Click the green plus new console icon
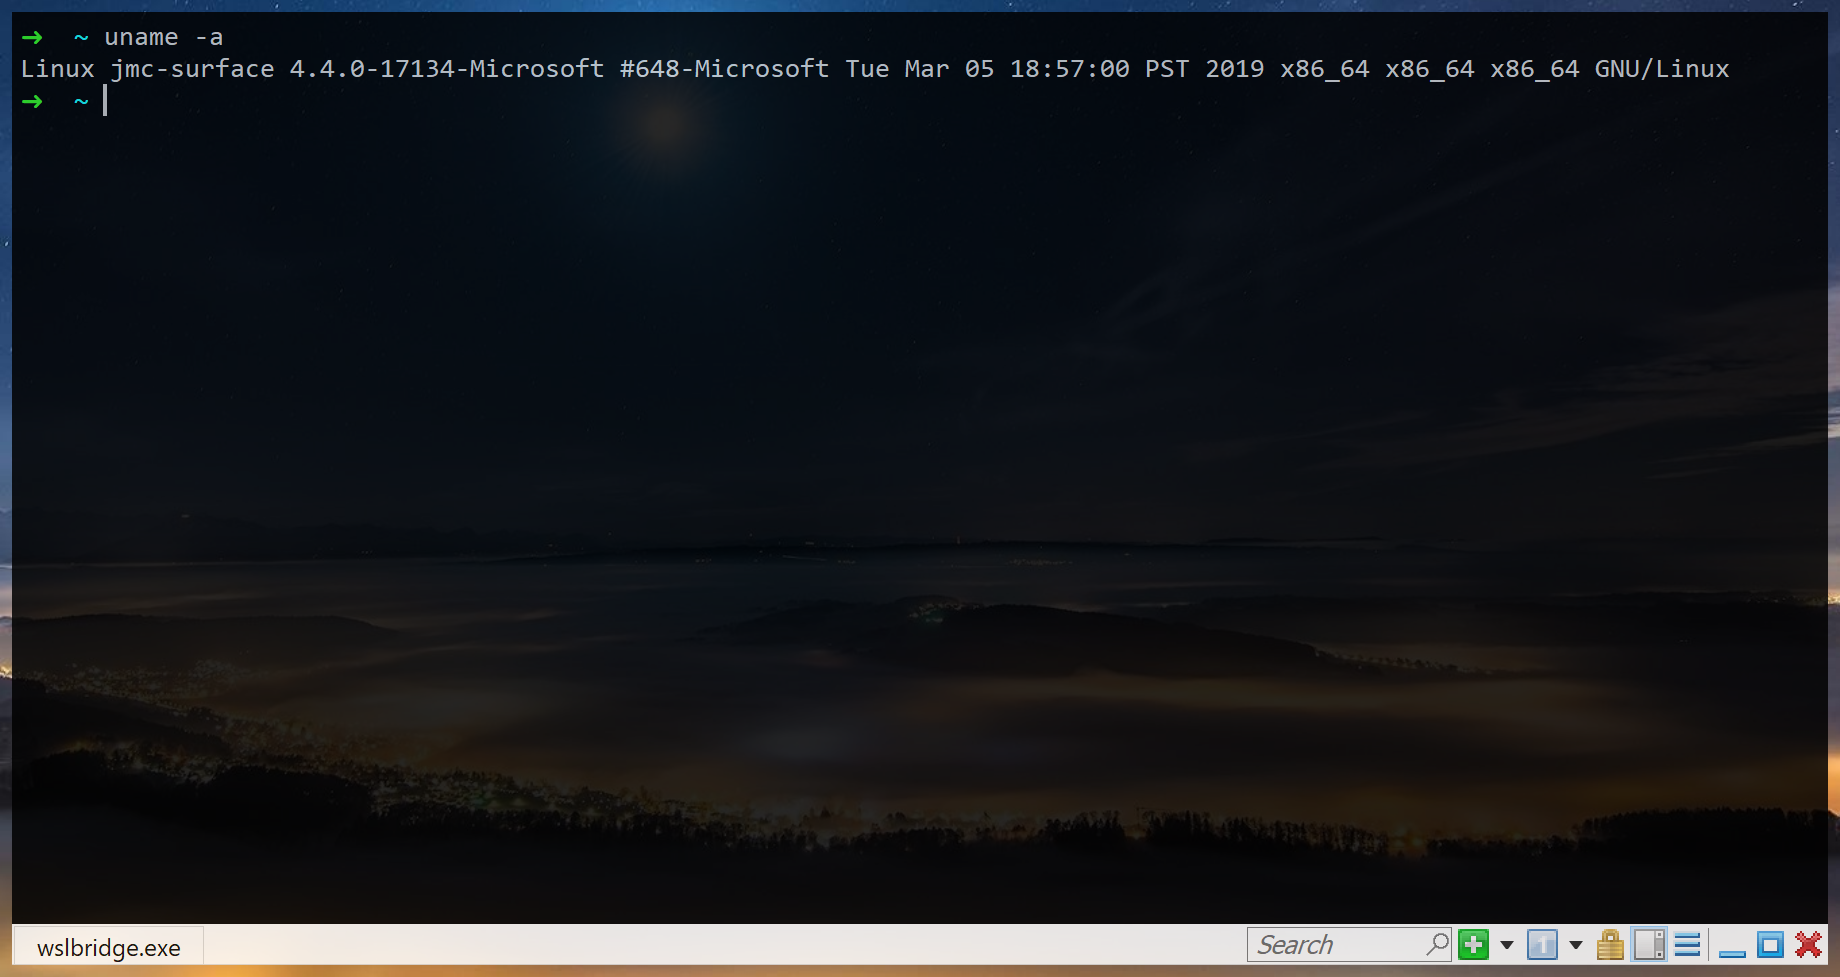Image resolution: width=1840 pixels, height=977 pixels. (x=1473, y=944)
